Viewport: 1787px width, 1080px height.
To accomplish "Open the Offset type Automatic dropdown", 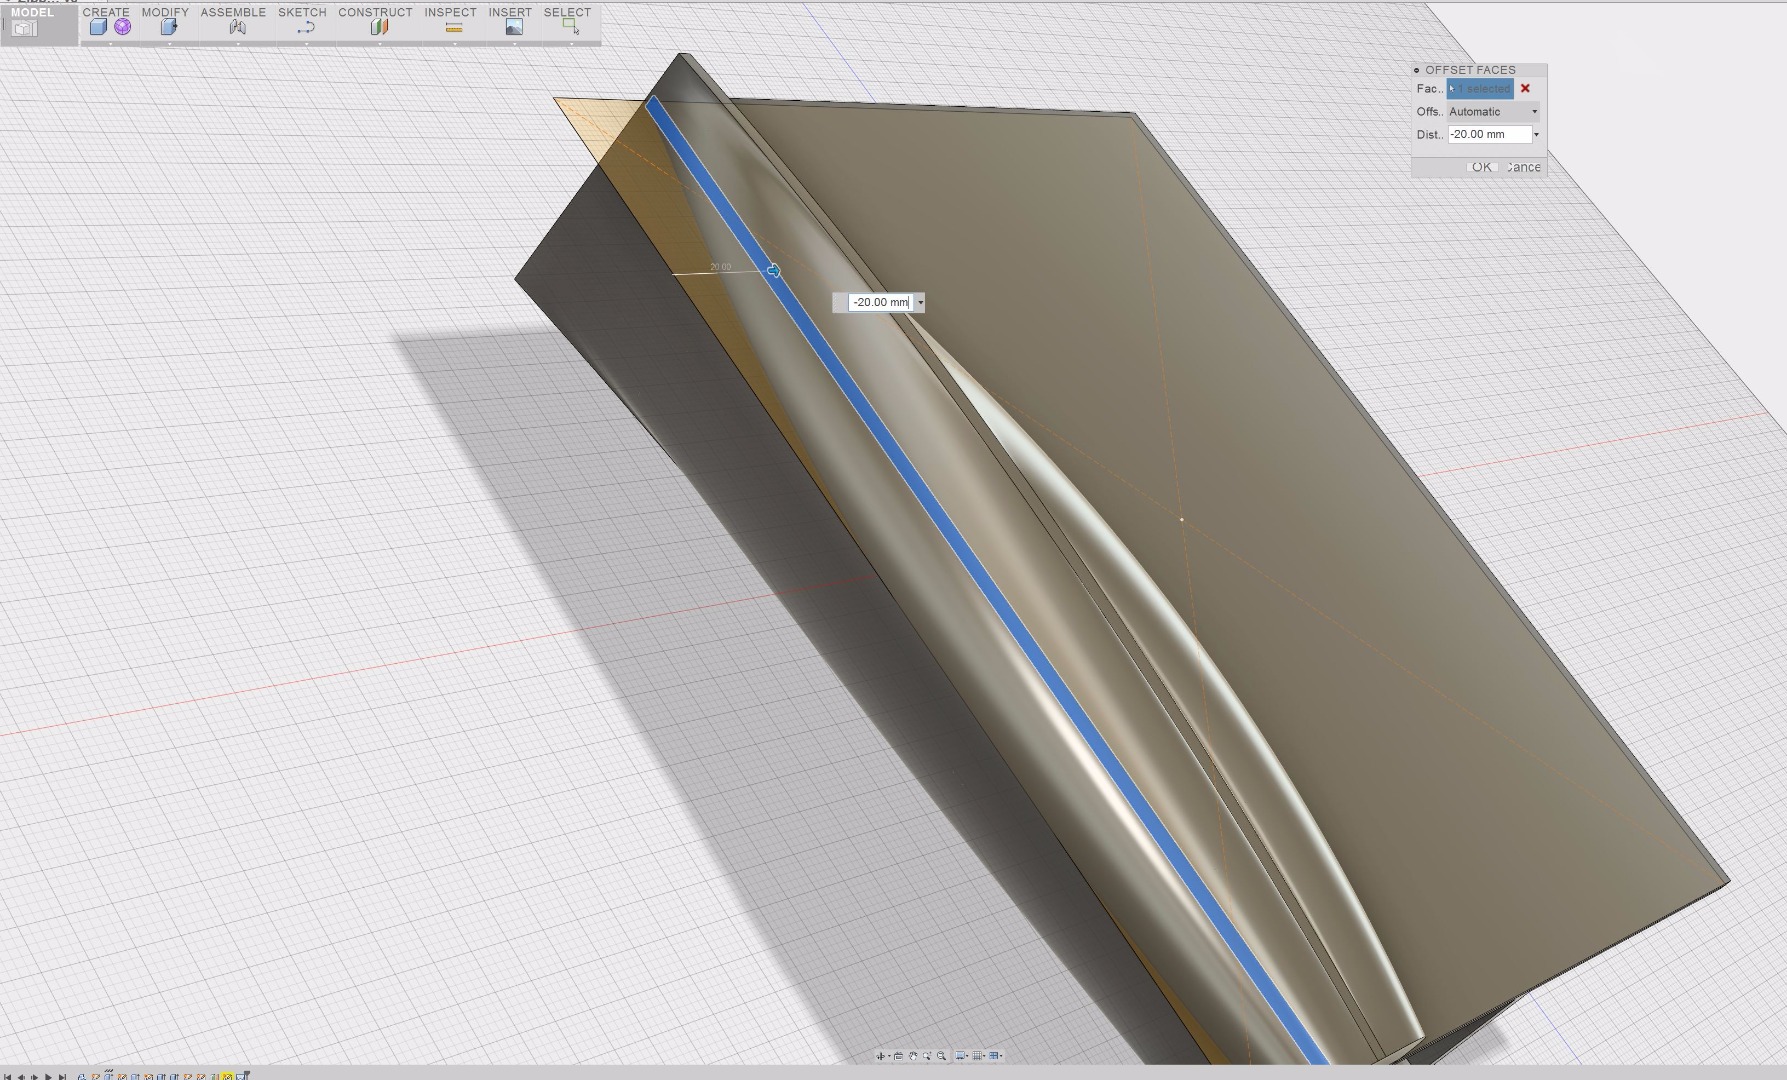I will coord(1494,112).
